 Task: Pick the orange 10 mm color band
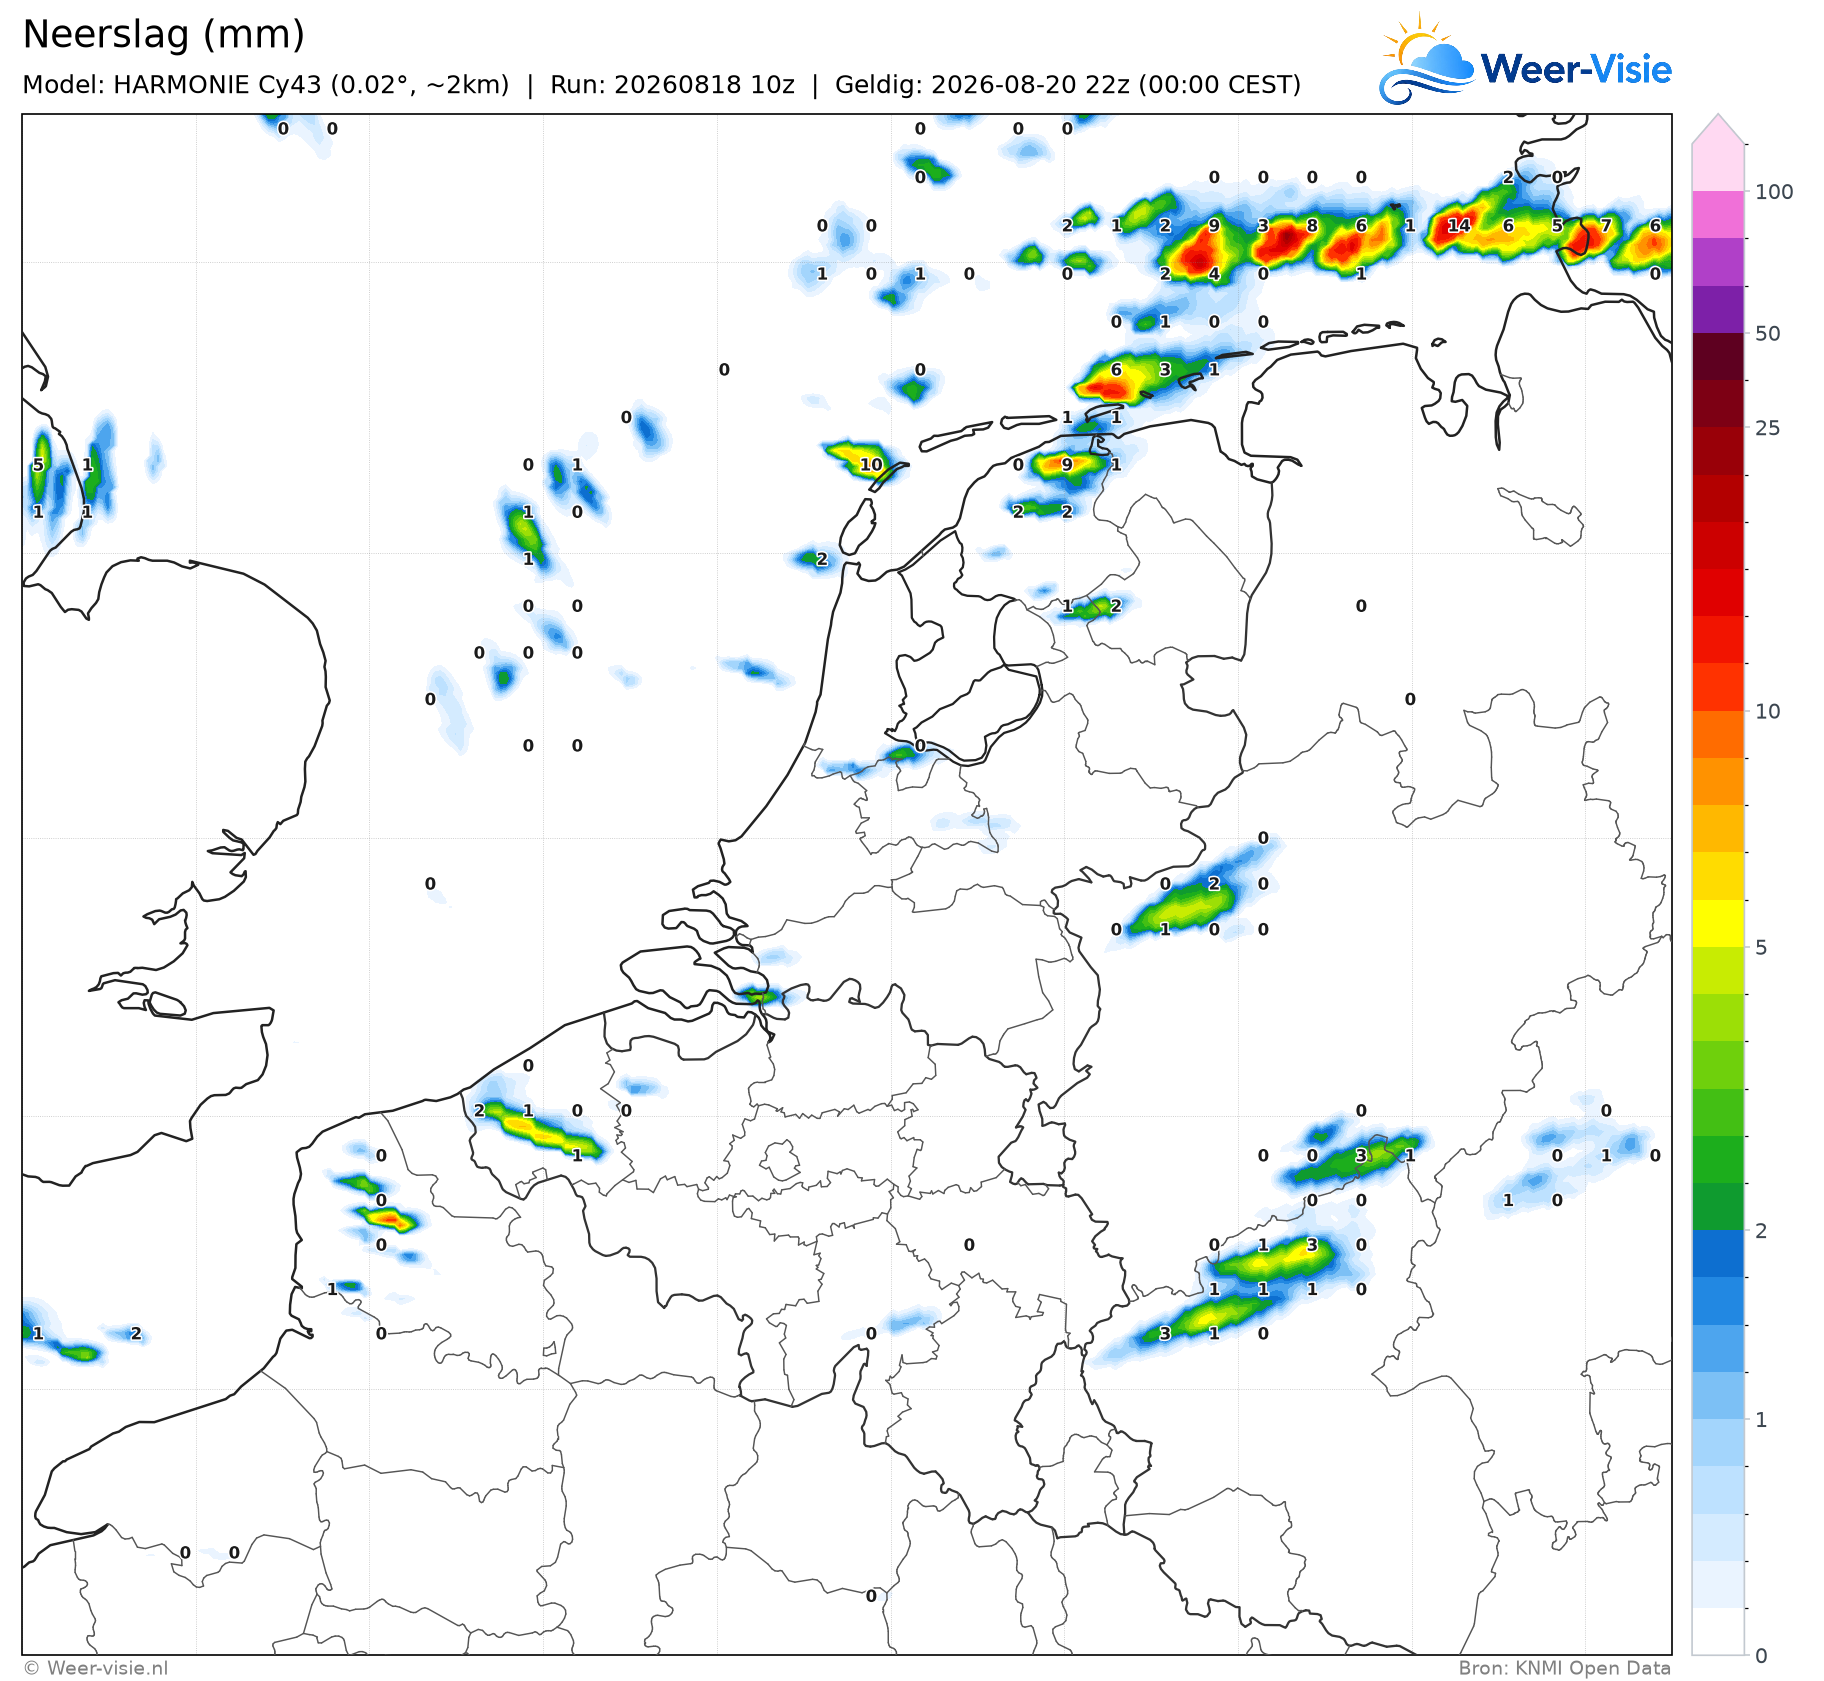[1718, 734]
